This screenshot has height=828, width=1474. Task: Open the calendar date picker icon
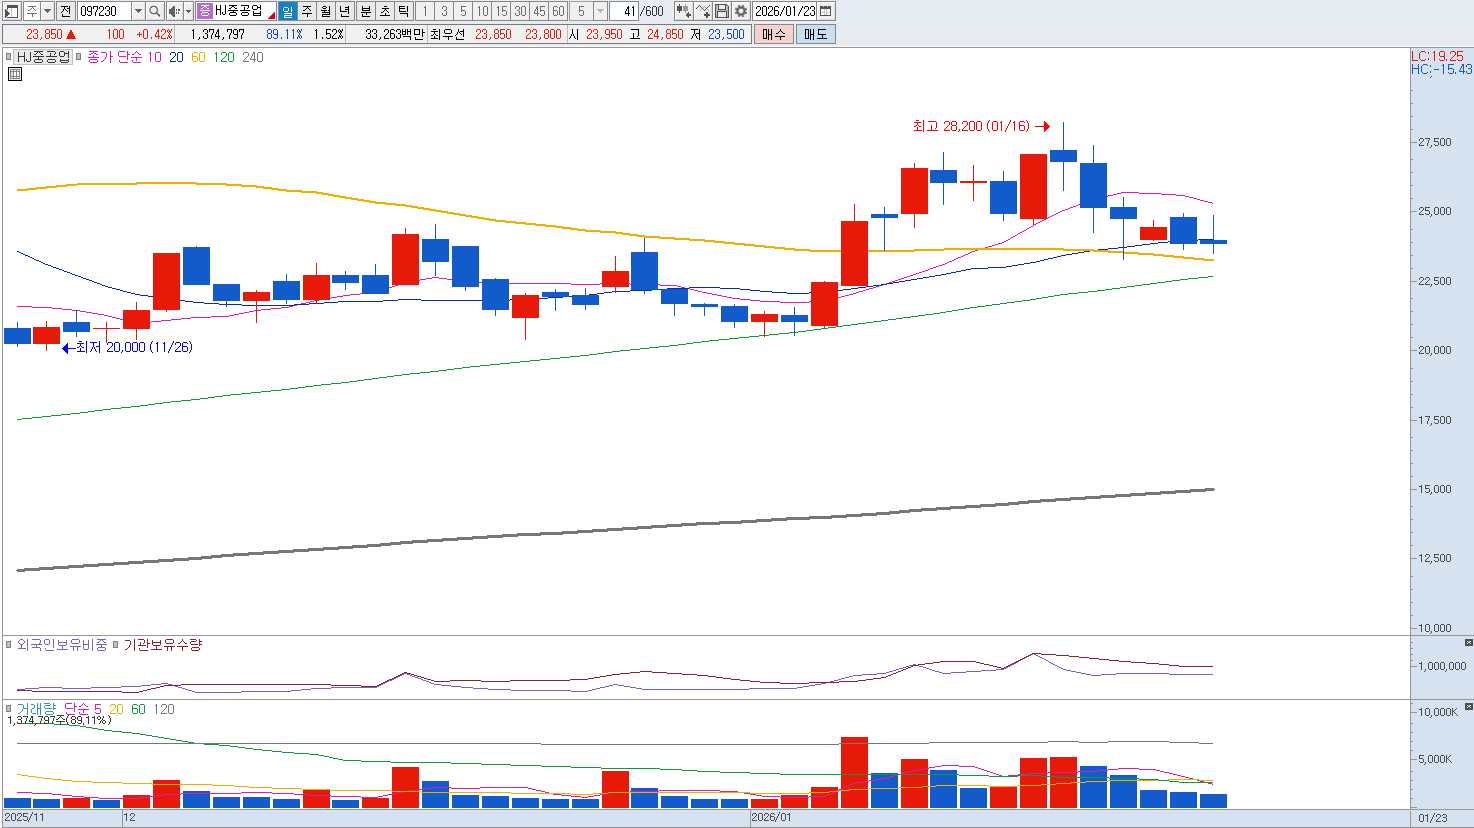coord(826,11)
